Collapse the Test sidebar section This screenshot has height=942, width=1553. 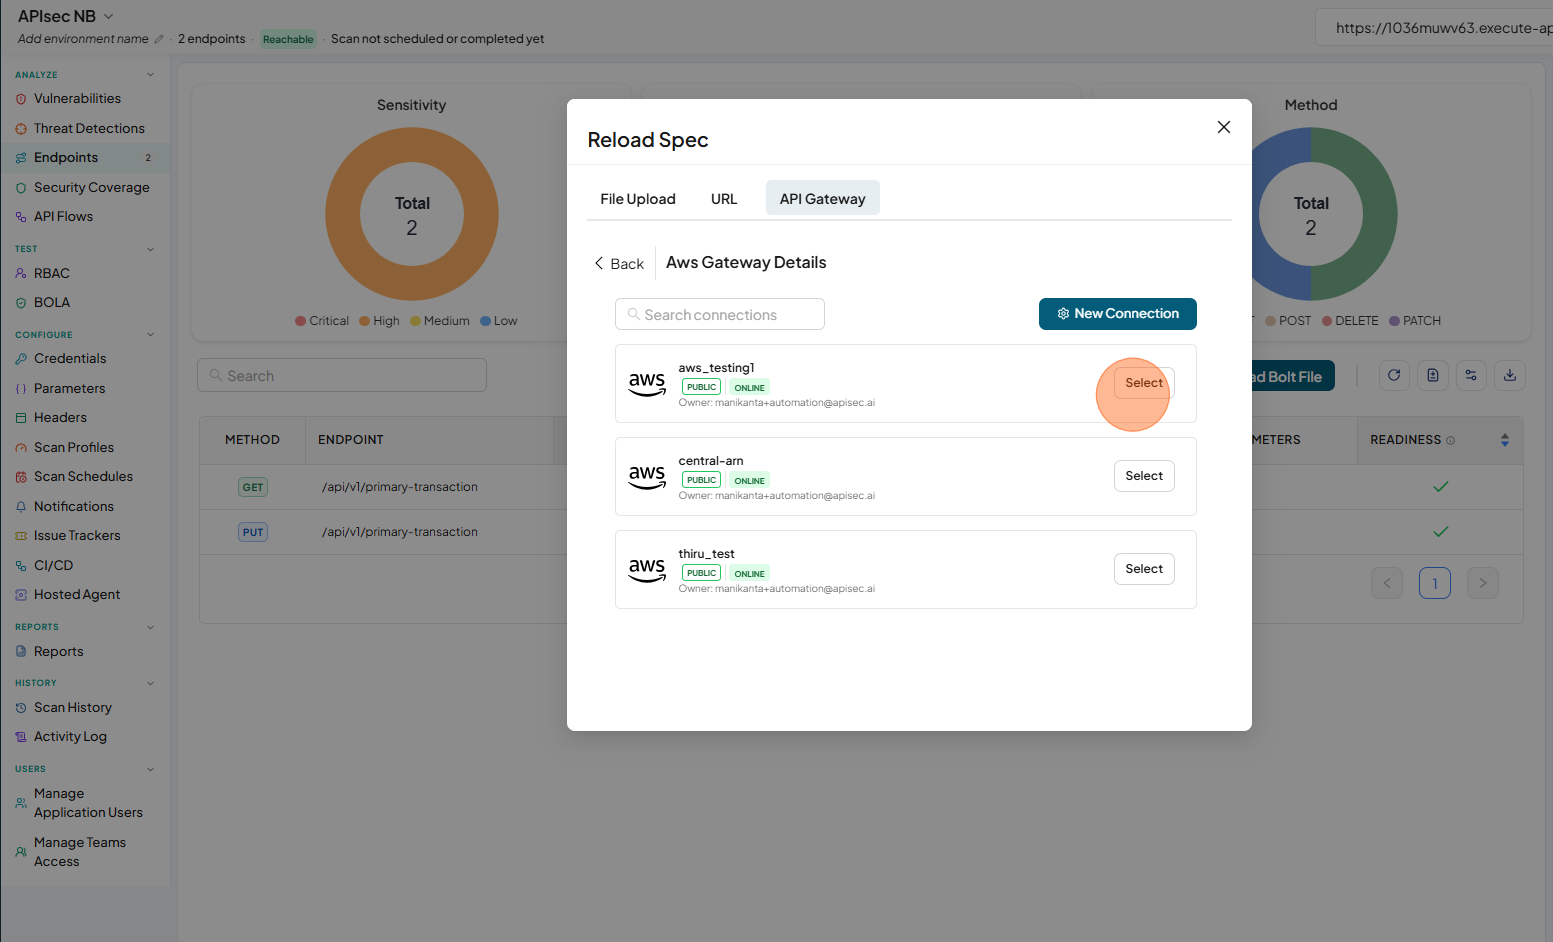pos(151,249)
